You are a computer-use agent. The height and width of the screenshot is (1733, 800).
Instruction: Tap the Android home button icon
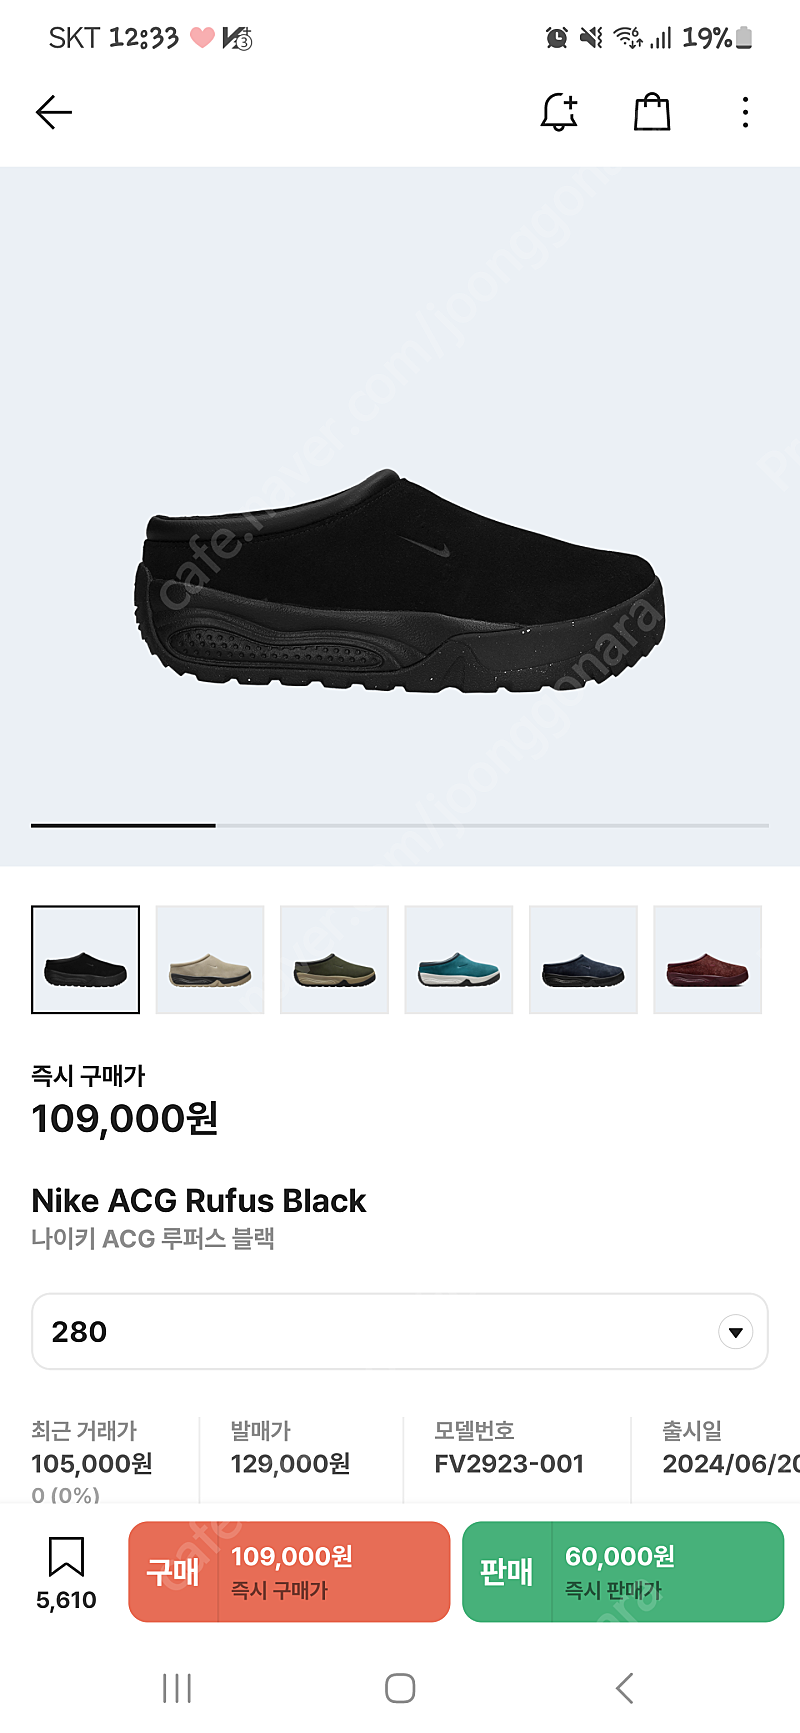(x=400, y=1689)
